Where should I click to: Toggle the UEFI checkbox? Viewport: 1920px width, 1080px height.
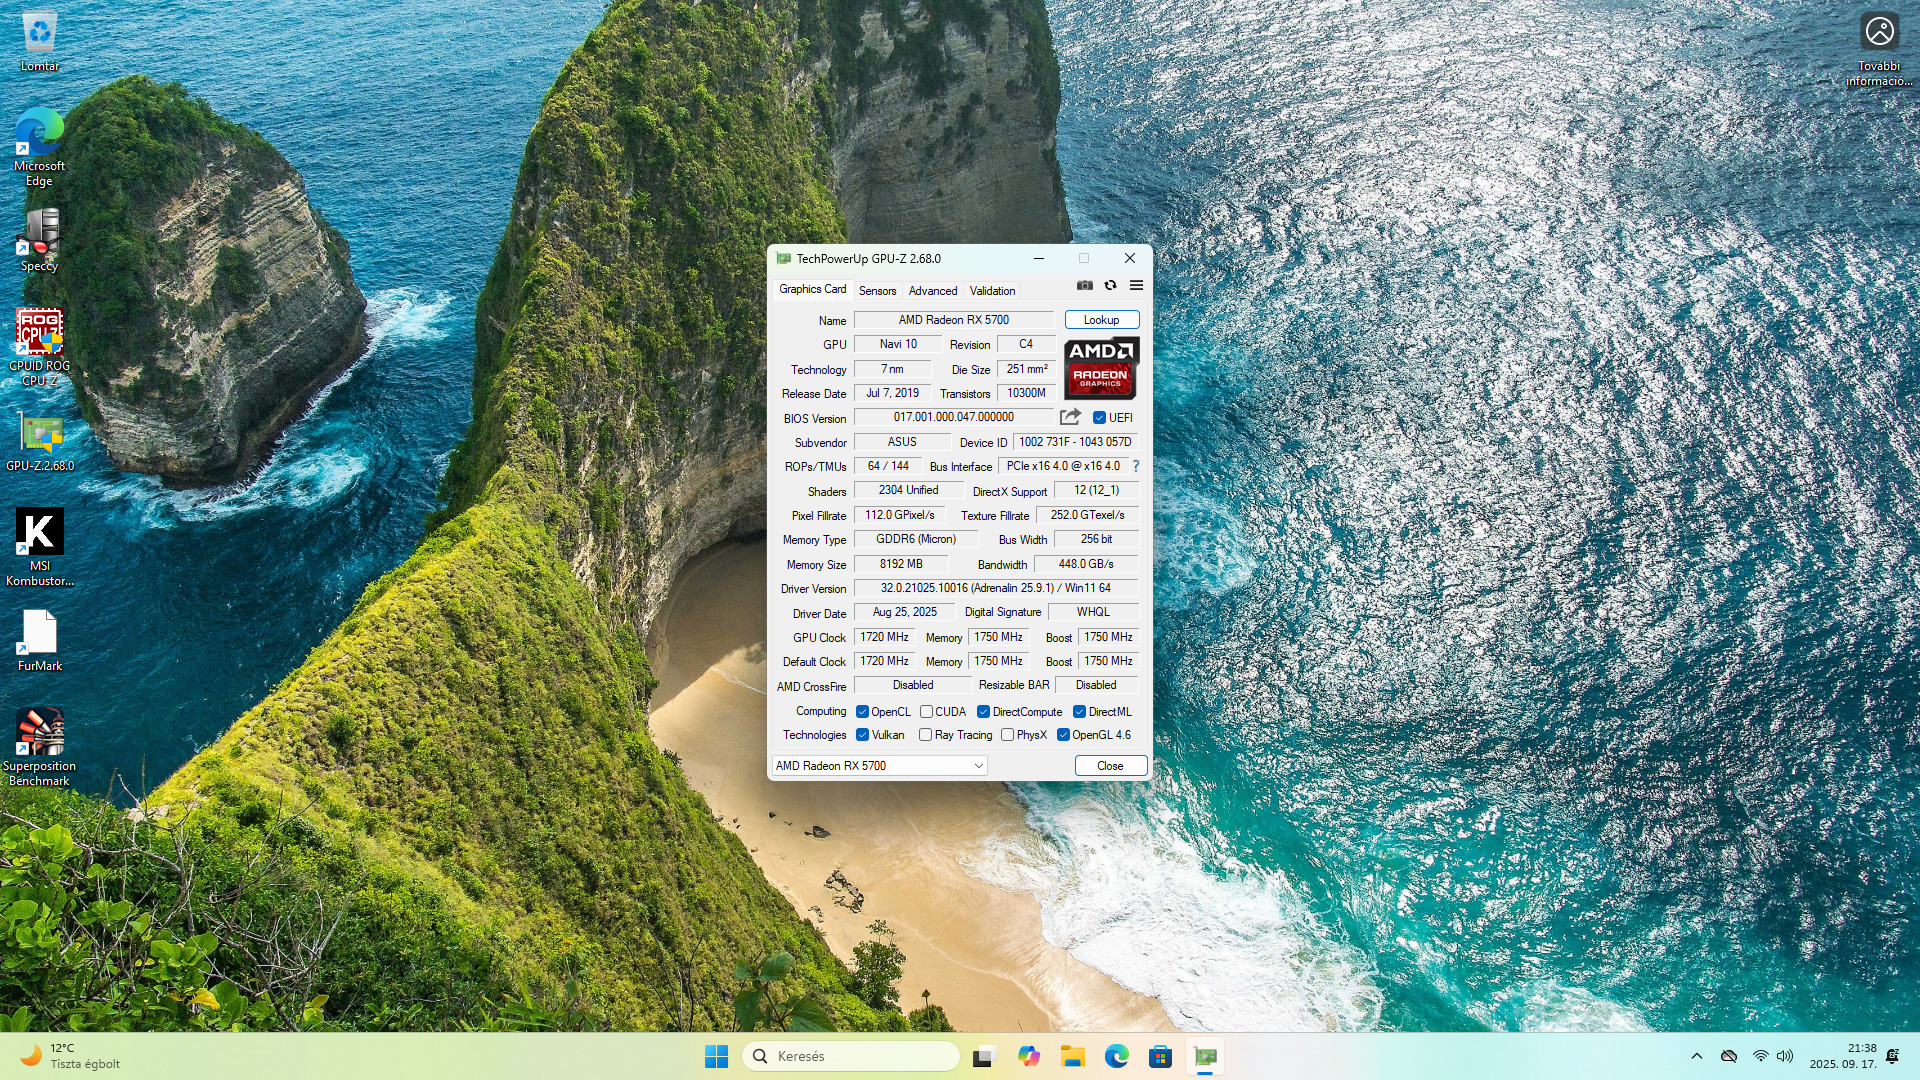pyautogui.click(x=1099, y=418)
